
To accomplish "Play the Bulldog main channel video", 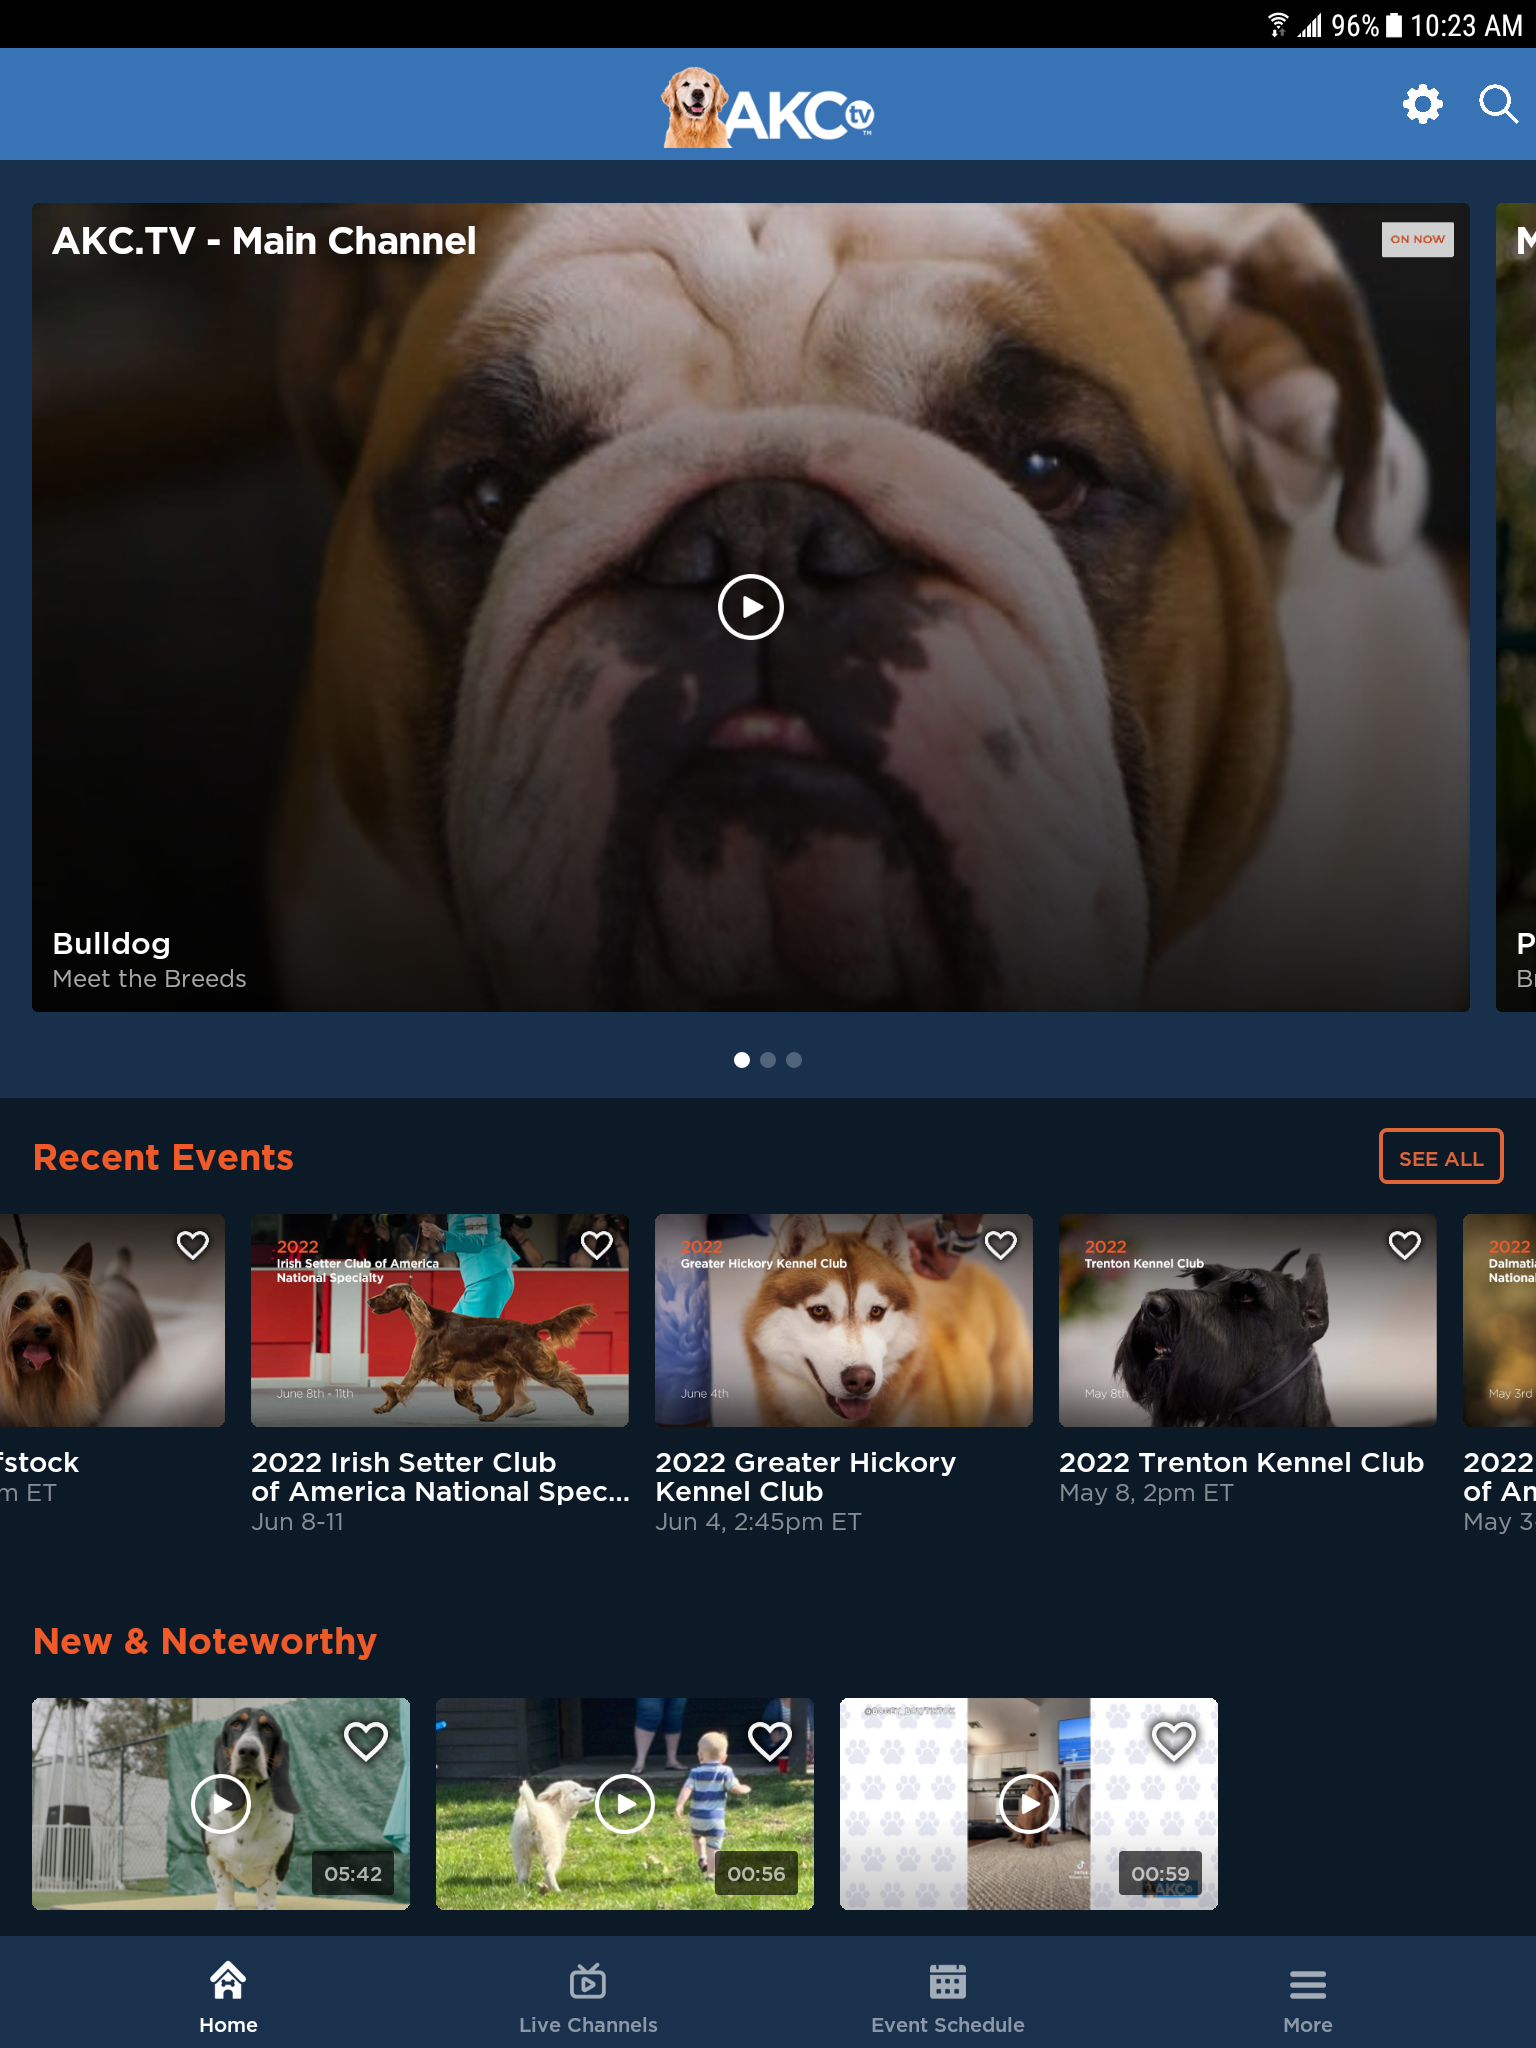I will pyautogui.click(x=750, y=607).
